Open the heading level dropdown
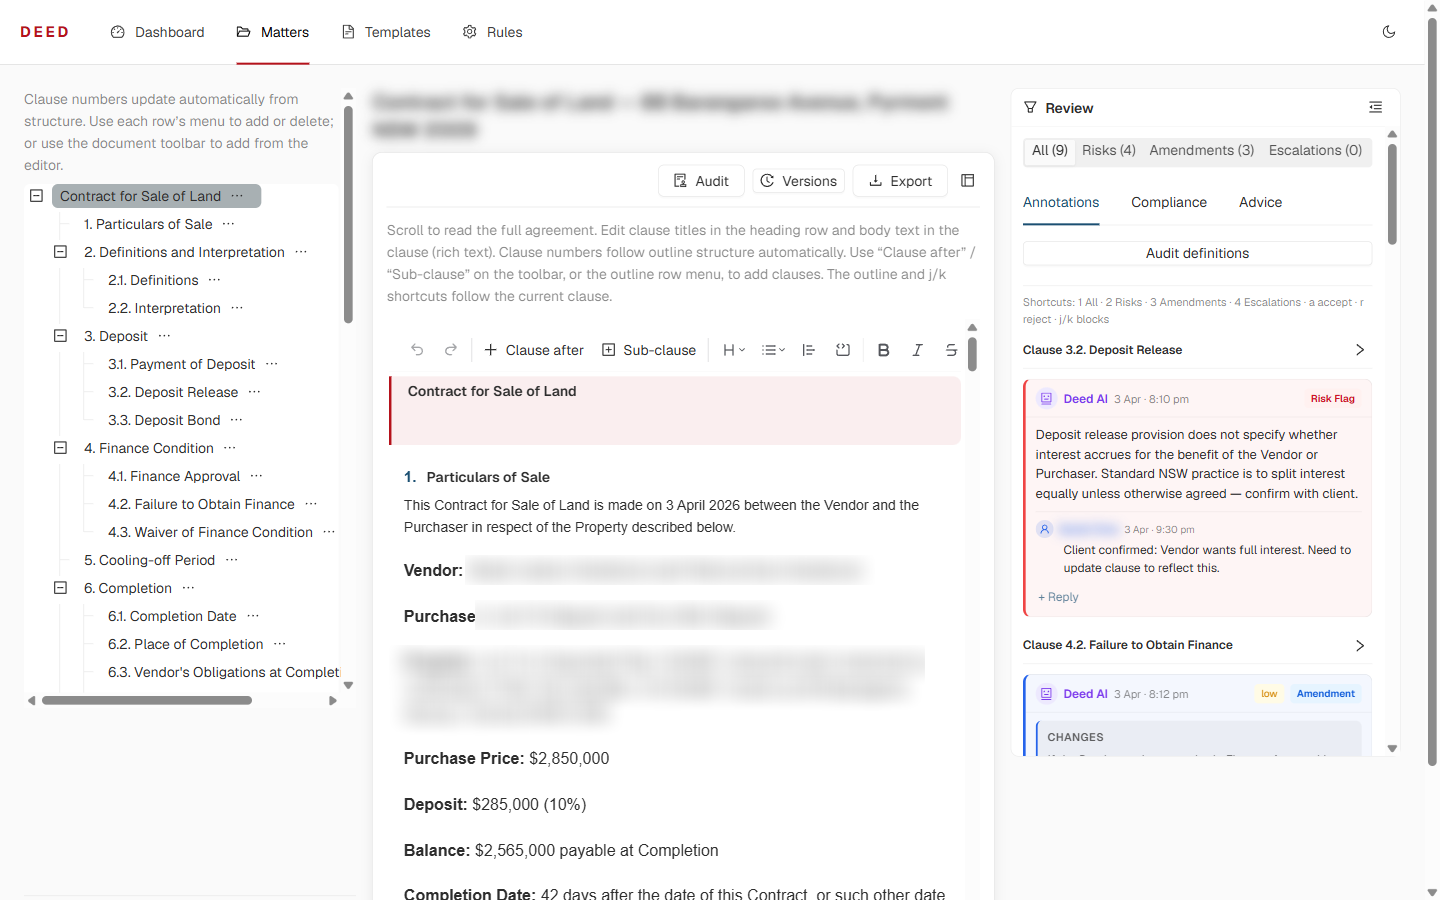Image resolution: width=1440 pixels, height=900 pixels. click(x=734, y=350)
